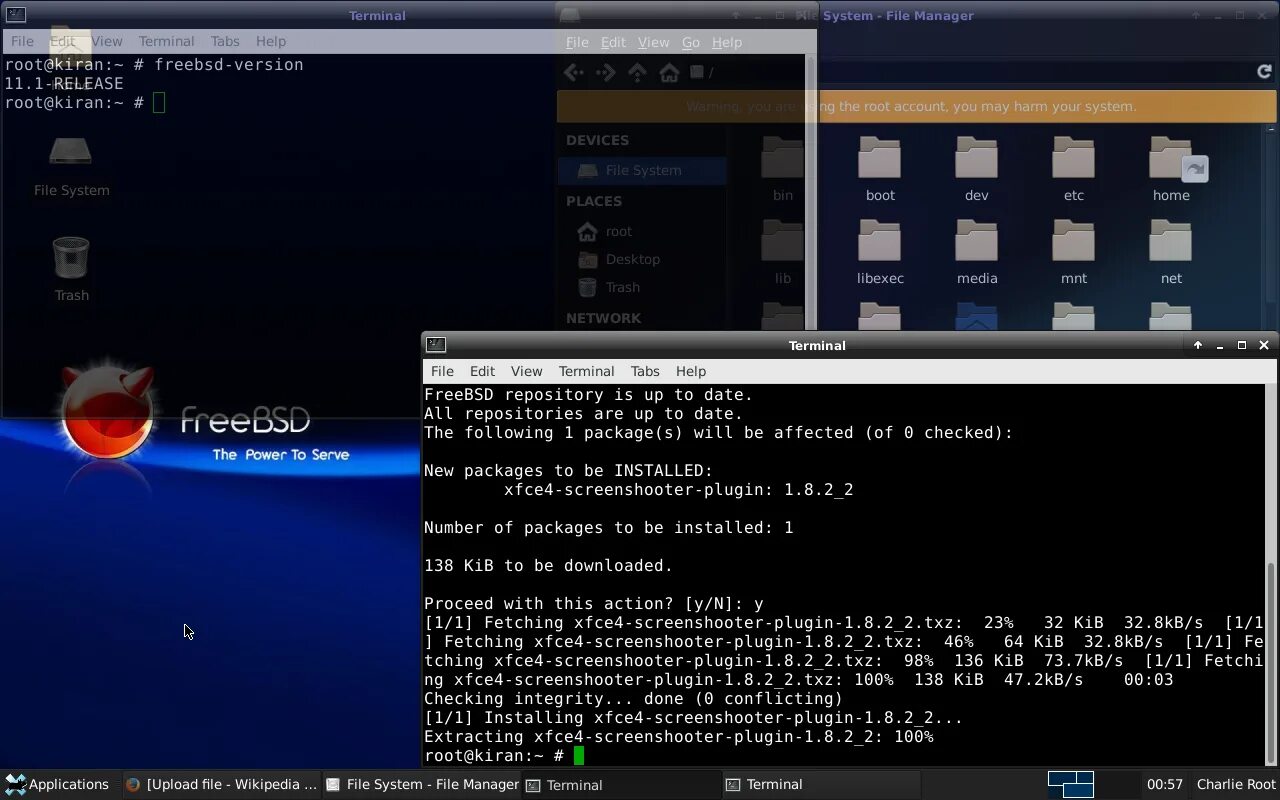This screenshot has height=800, width=1280.
Task: Open the net folder
Action: (x=1171, y=253)
